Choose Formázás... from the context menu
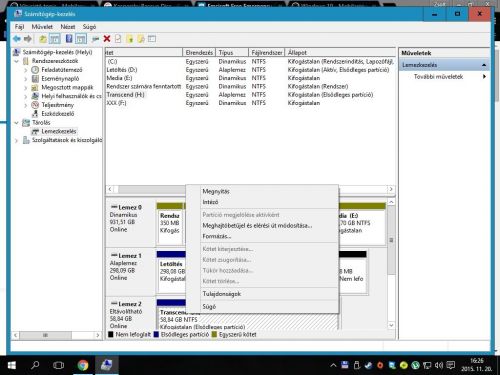The image size is (500, 375). point(262,236)
